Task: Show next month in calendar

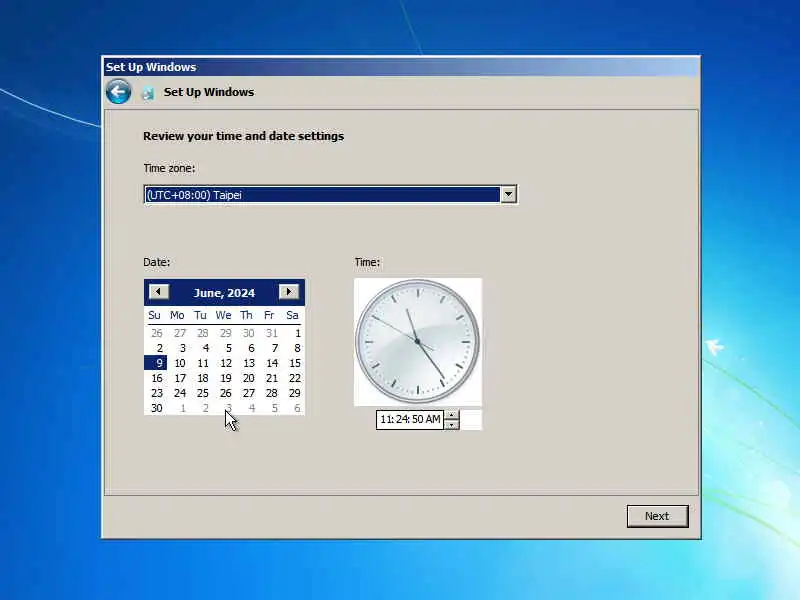Action: [x=289, y=291]
